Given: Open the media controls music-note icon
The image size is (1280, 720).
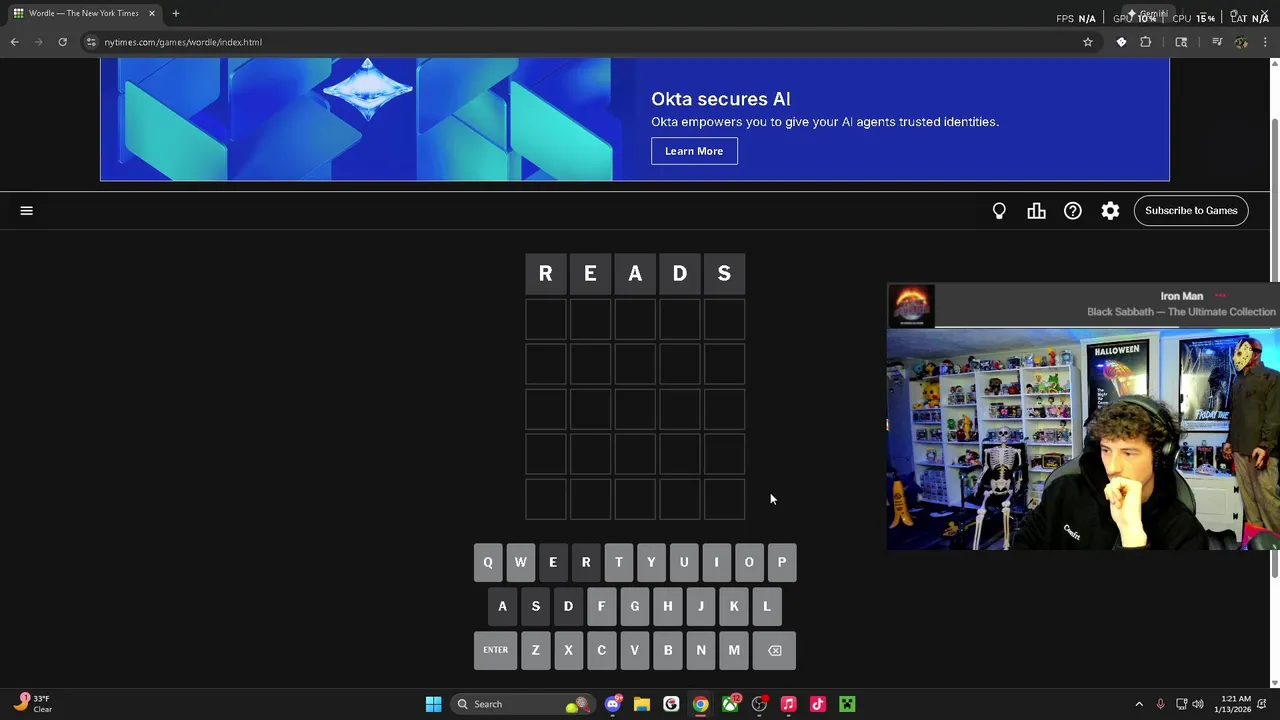Looking at the screenshot, I should point(1217,42).
